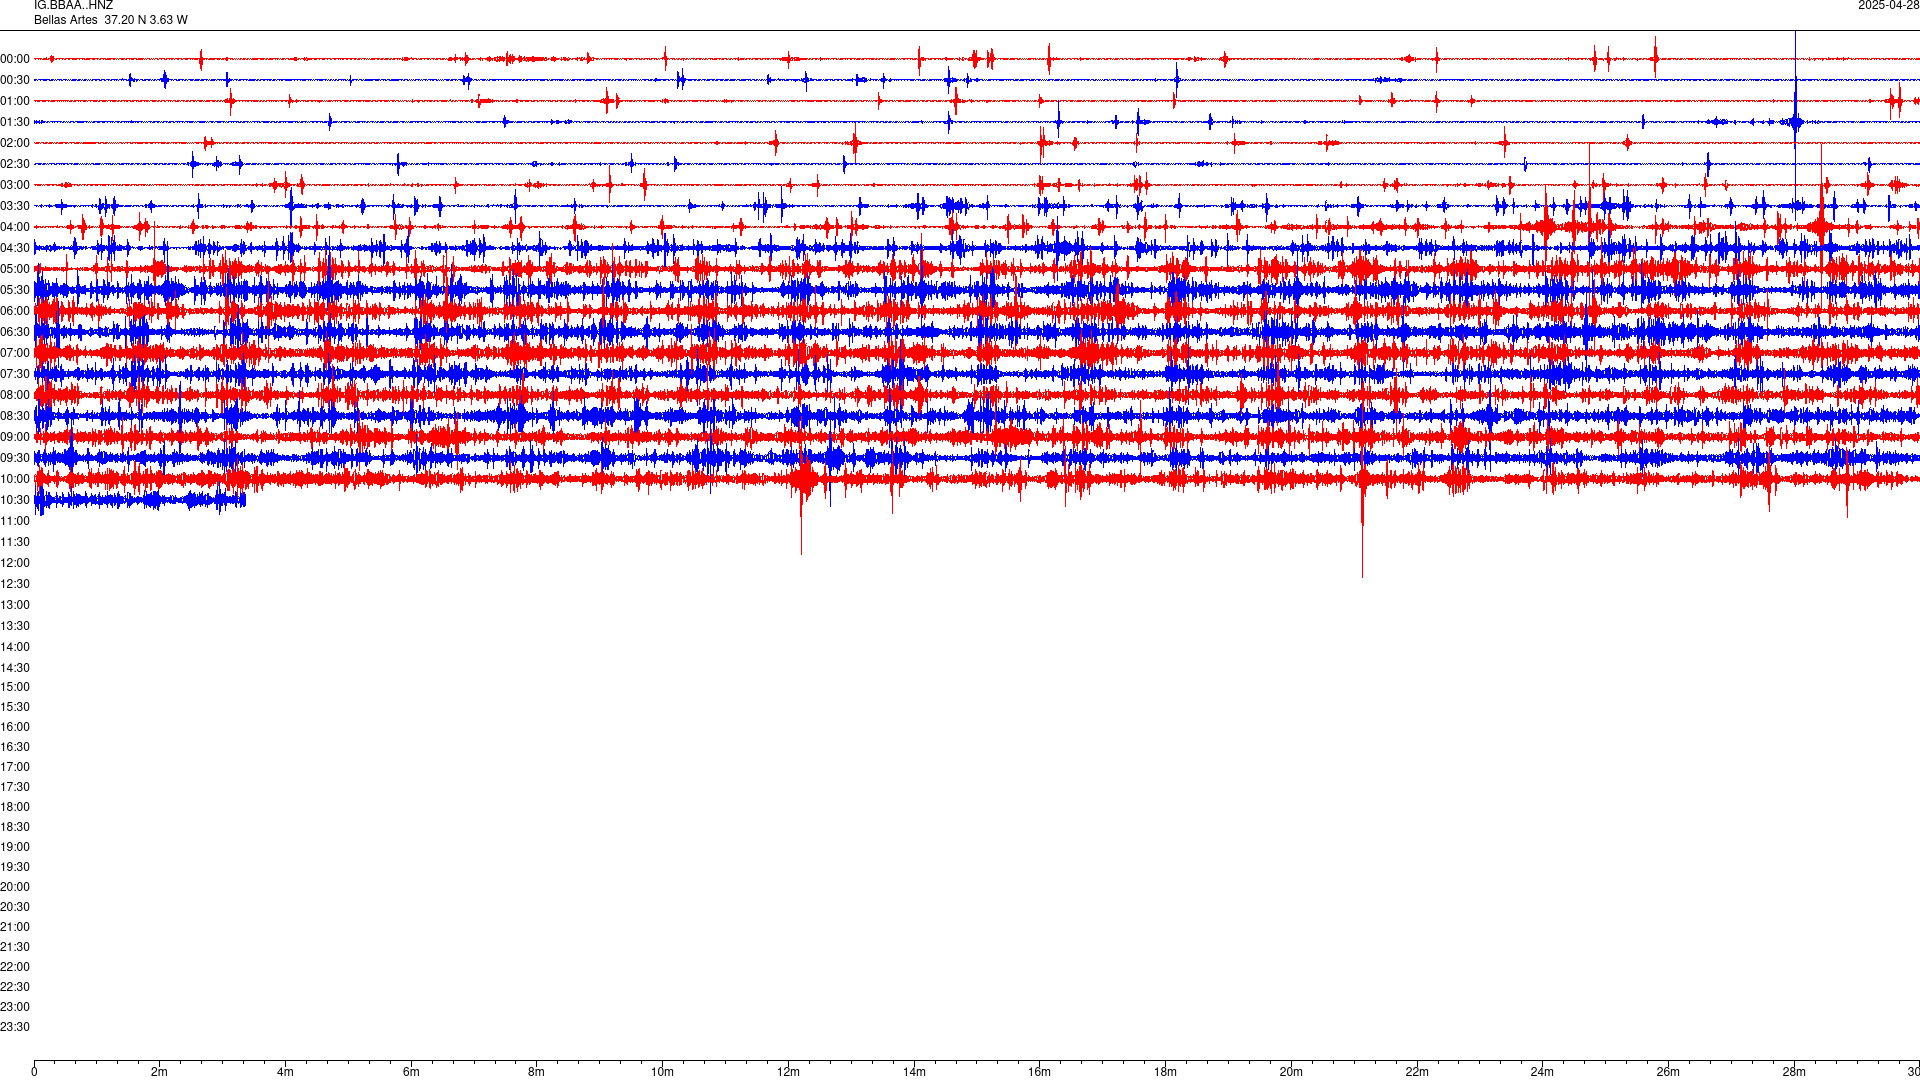The width and height of the screenshot is (1920, 1080).
Task: Click the 22m tick on the minute axis
Action: coord(1417,1072)
